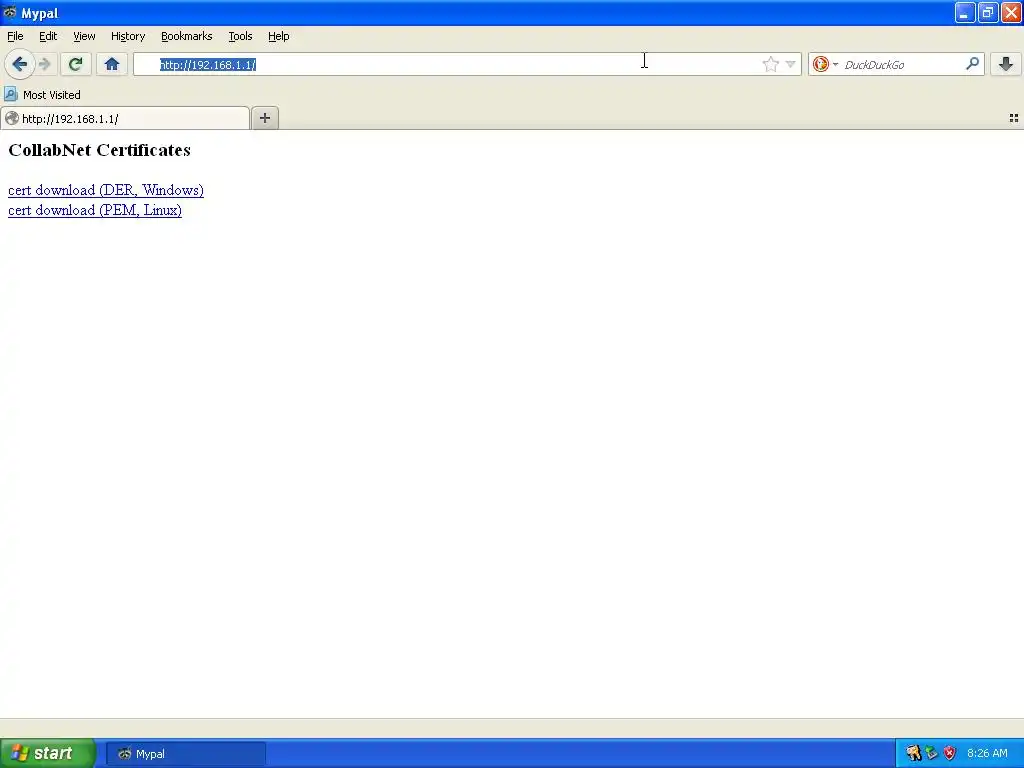Click the 8:26 AM clock
Screen dimensions: 1024x768
coord(987,753)
